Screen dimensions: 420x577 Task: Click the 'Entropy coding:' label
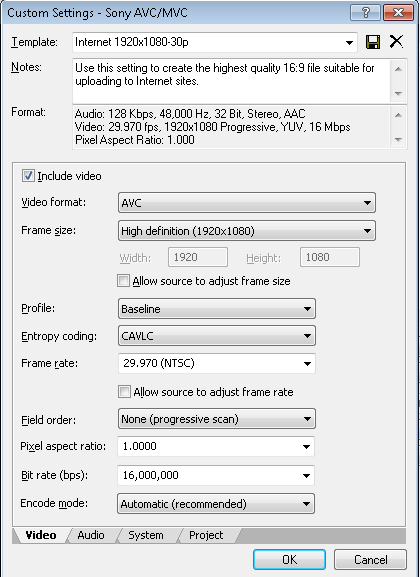click(59, 336)
